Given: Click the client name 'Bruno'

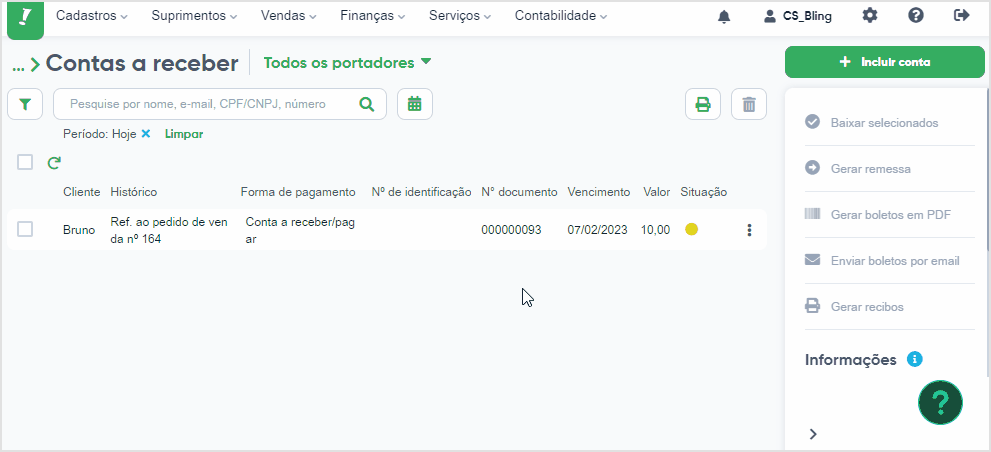Looking at the screenshot, I should 79,230.
